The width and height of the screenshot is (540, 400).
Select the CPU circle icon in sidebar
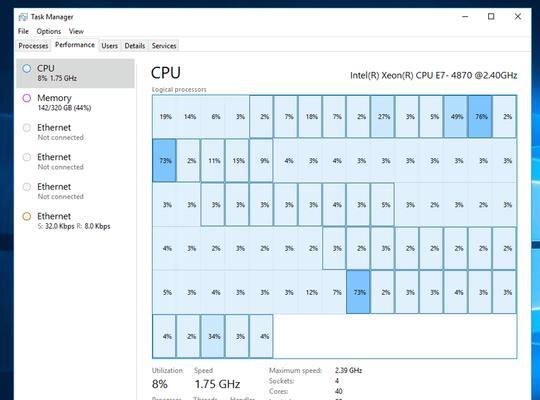(27, 68)
